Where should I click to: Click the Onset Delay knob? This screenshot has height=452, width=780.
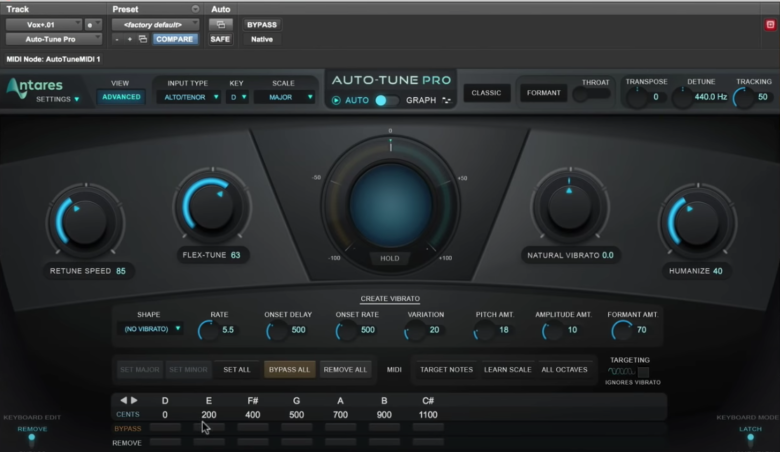click(x=277, y=330)
